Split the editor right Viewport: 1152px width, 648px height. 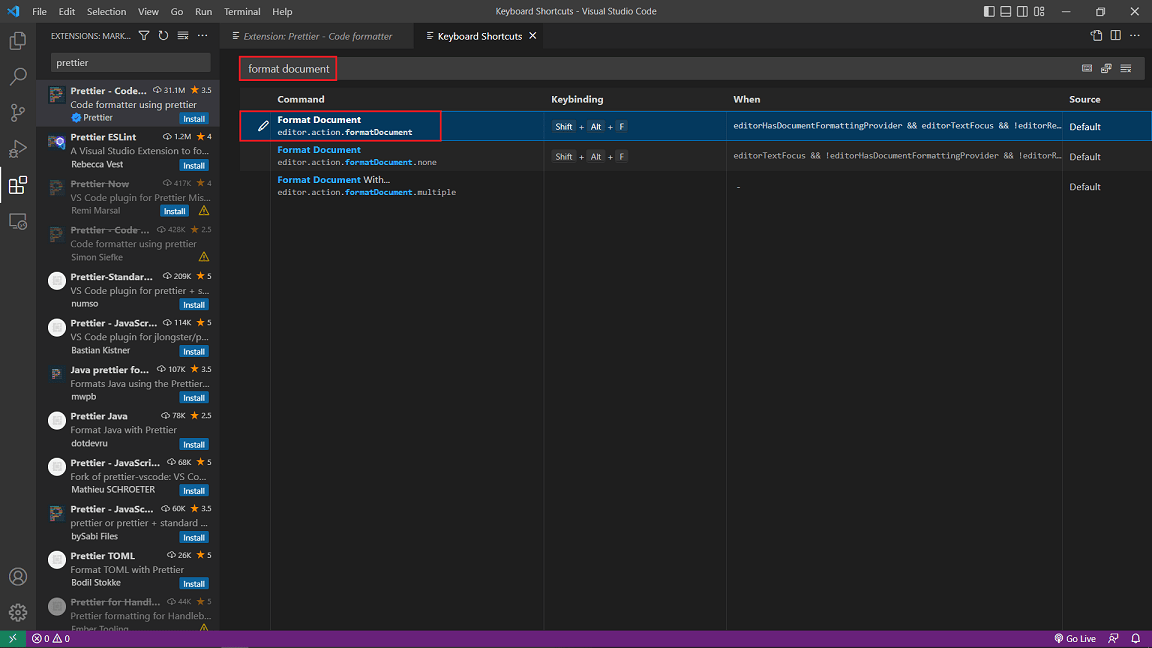[x=1115, y=35]
